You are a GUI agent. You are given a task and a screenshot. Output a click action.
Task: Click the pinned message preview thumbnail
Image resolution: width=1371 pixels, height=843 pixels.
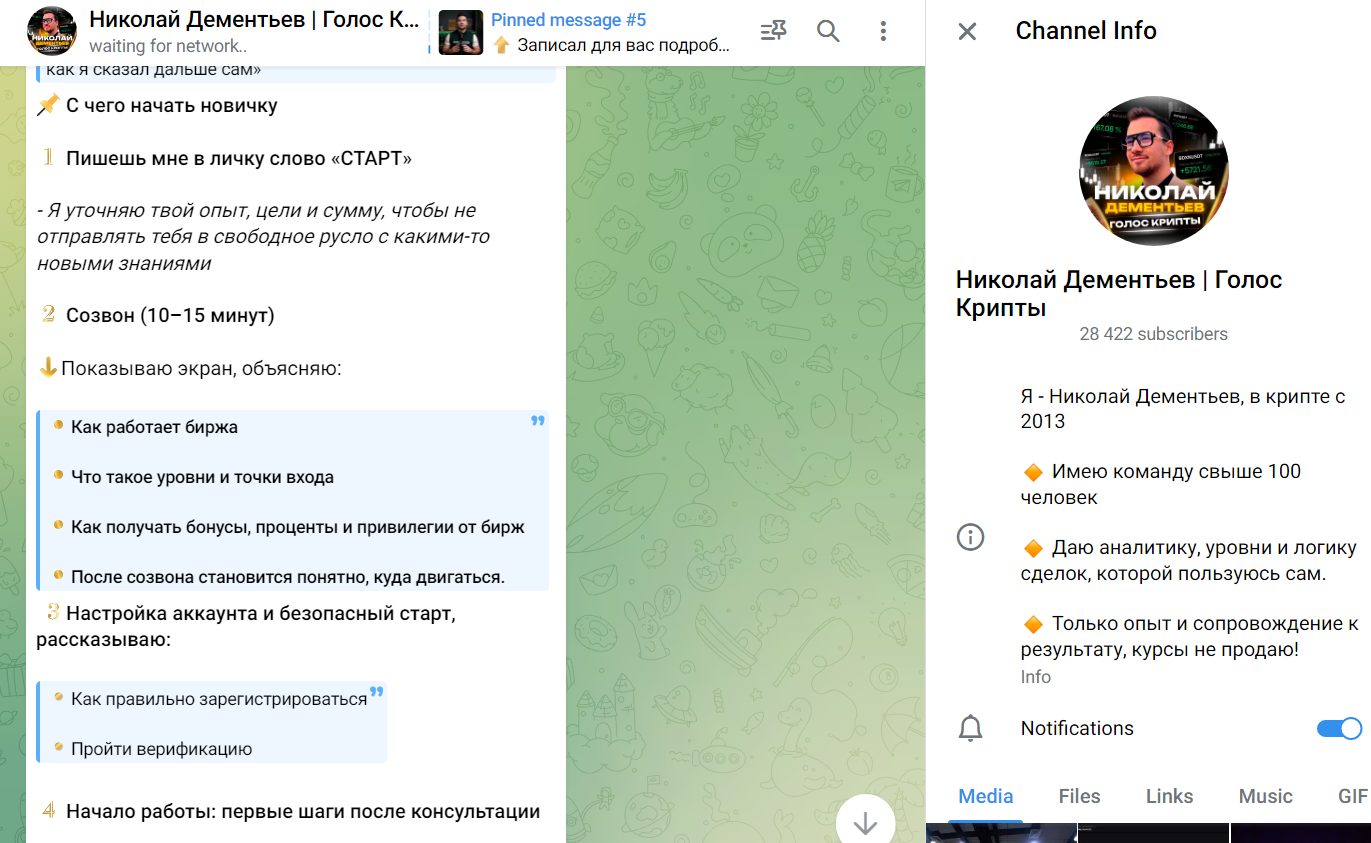tap(459, 31)
